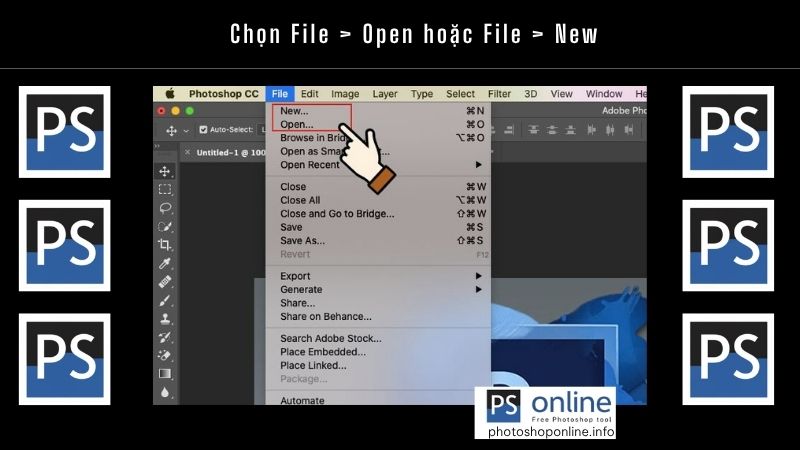Select the Blur tool
Screen dimensions: 800x450
(165, 392)
